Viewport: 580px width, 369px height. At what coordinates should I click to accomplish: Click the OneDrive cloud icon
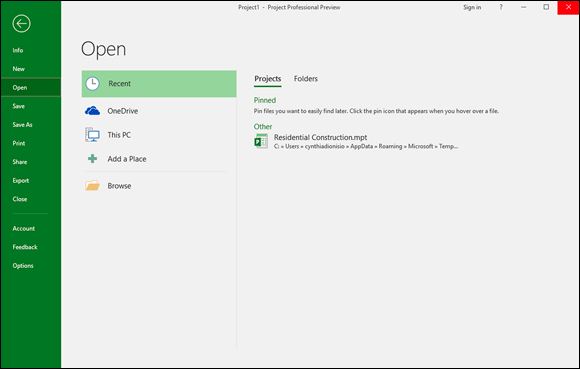(92, 111)
